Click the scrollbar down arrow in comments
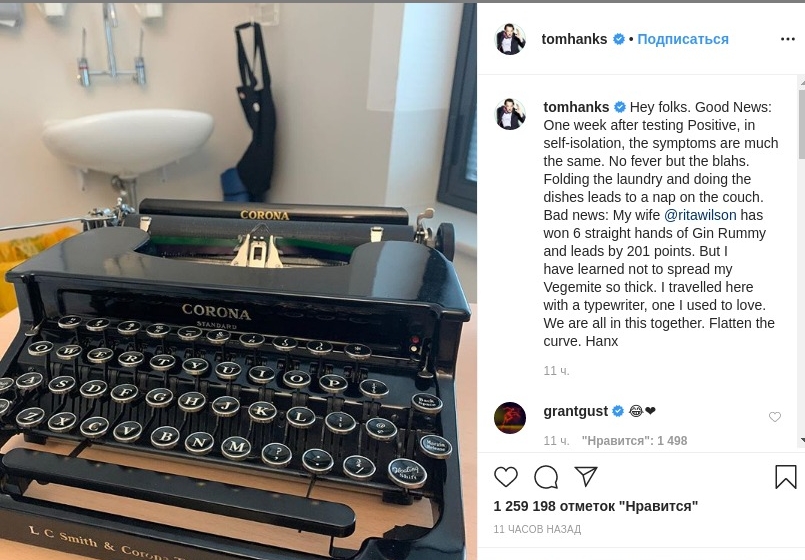805x560 pixels. [802, 440]
